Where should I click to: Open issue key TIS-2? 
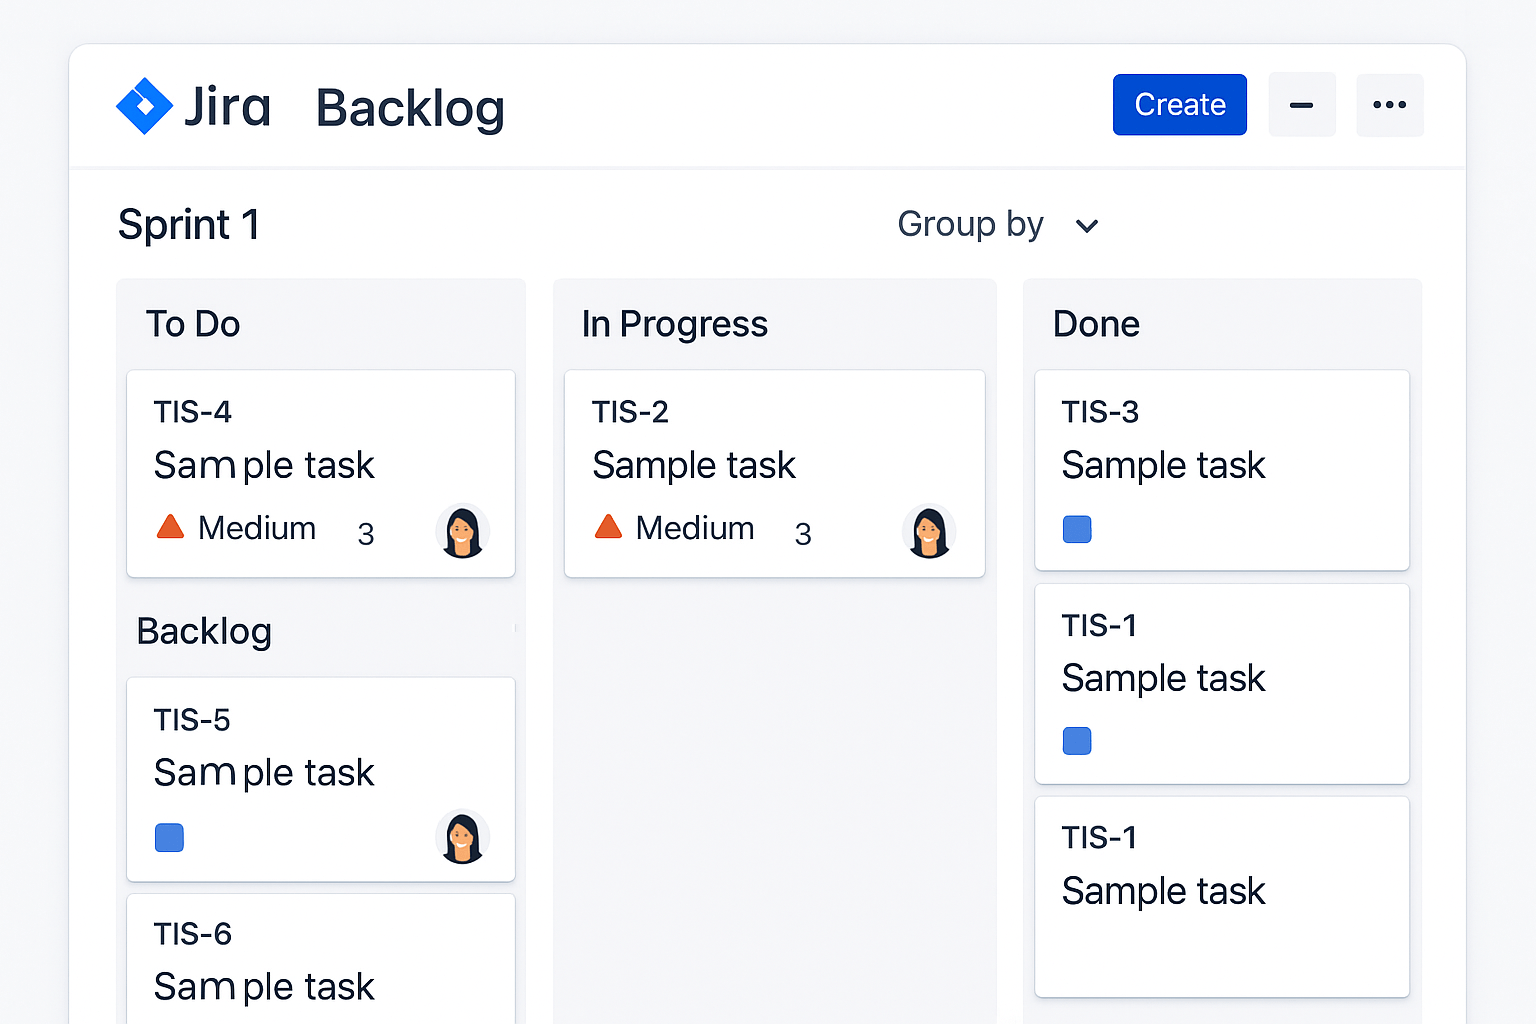(630, 412)
